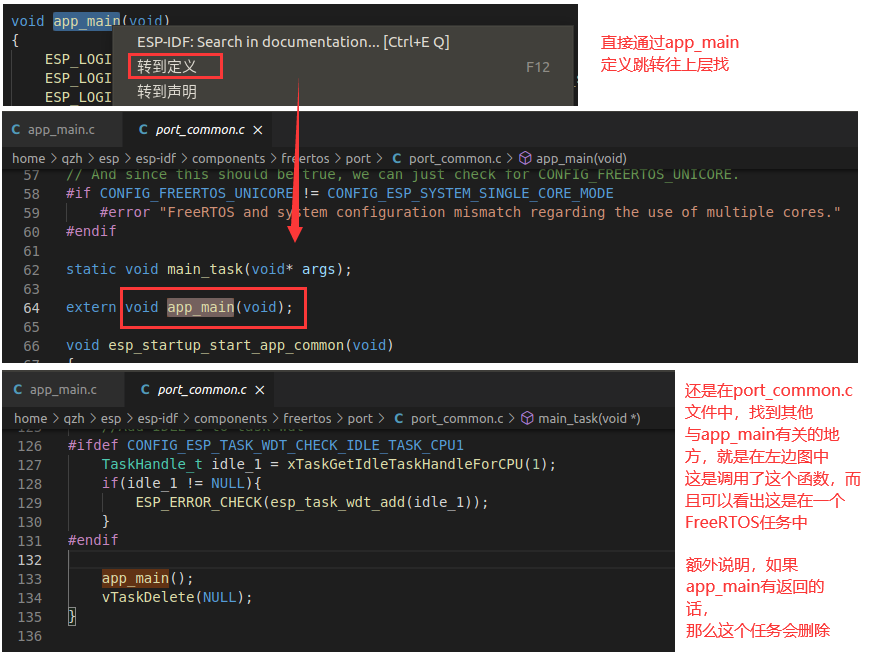Click highlighted app_main on line 64
This screenshot has height=657, width=869.
coord(201,307)
